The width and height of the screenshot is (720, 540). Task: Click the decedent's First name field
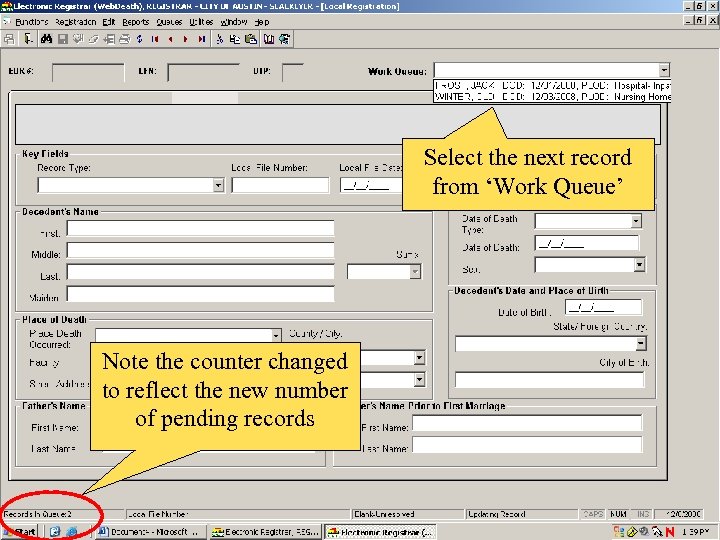click(x=201, y=228)
